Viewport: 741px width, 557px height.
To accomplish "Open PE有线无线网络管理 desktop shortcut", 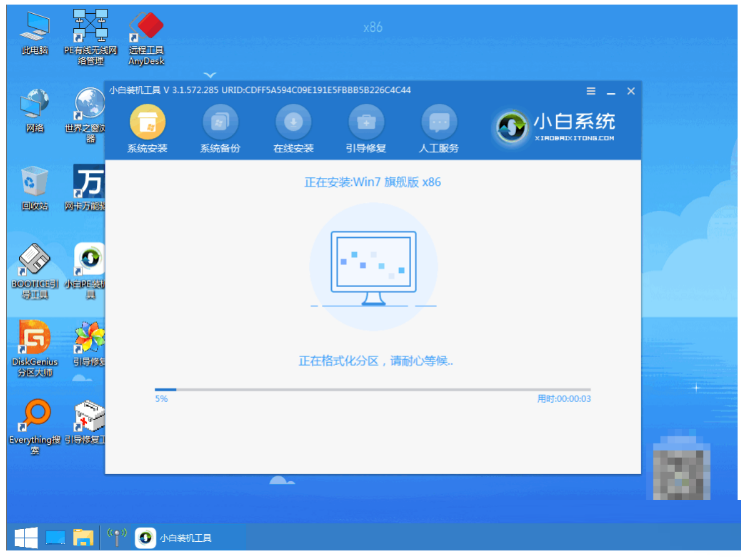I will 90,38.
